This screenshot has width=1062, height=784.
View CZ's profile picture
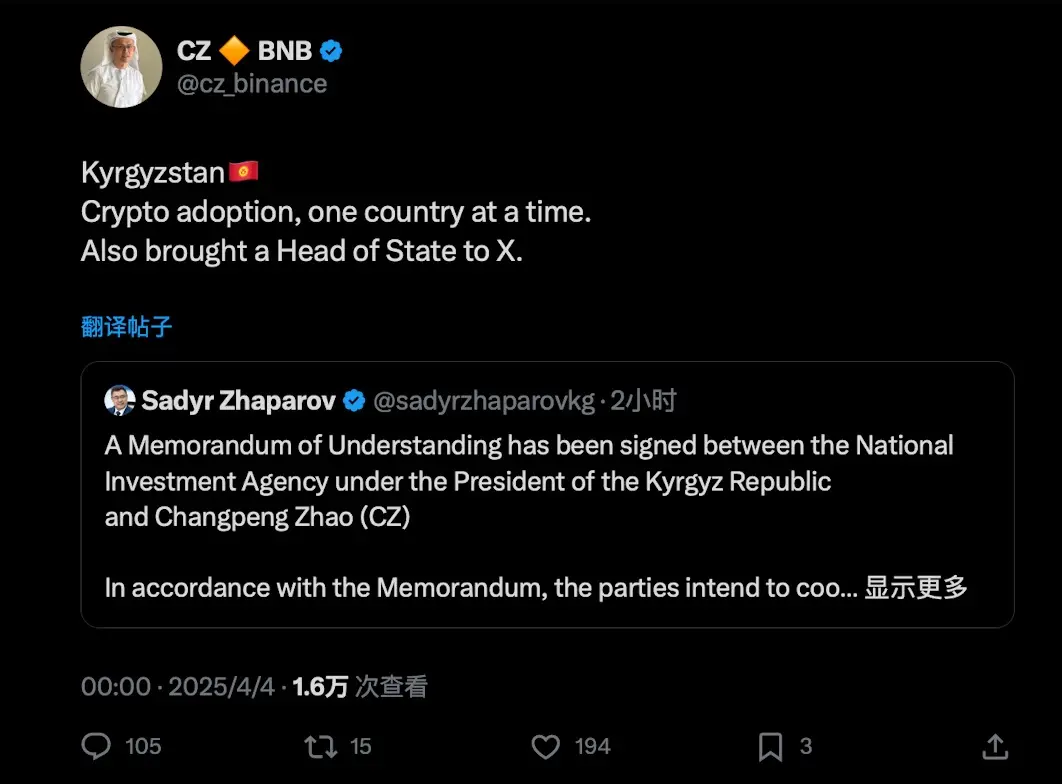tap(121, 67)
